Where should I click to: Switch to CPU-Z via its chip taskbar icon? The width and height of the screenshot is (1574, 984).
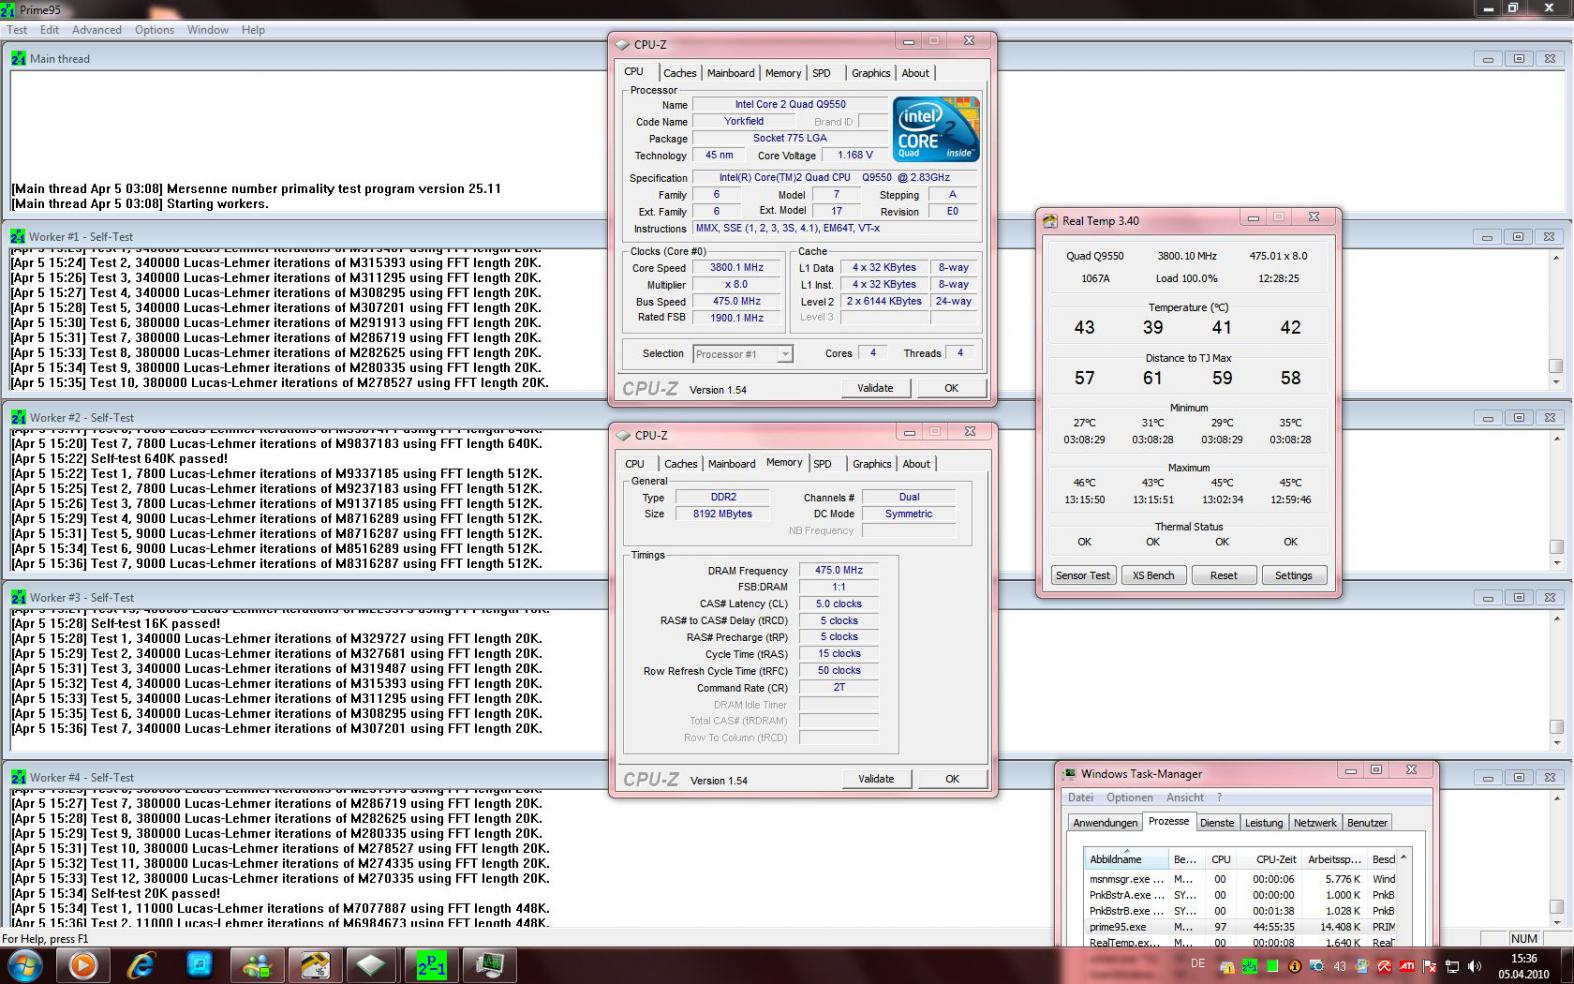(372, 965)
